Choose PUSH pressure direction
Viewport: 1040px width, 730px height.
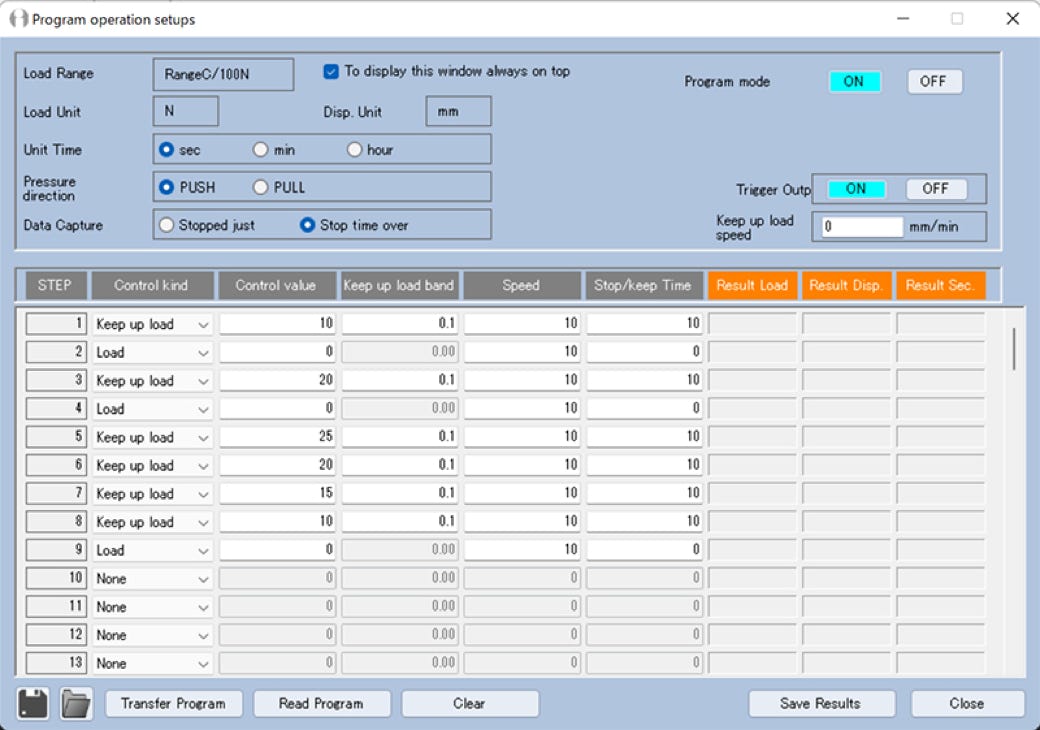tap(166, 188)
